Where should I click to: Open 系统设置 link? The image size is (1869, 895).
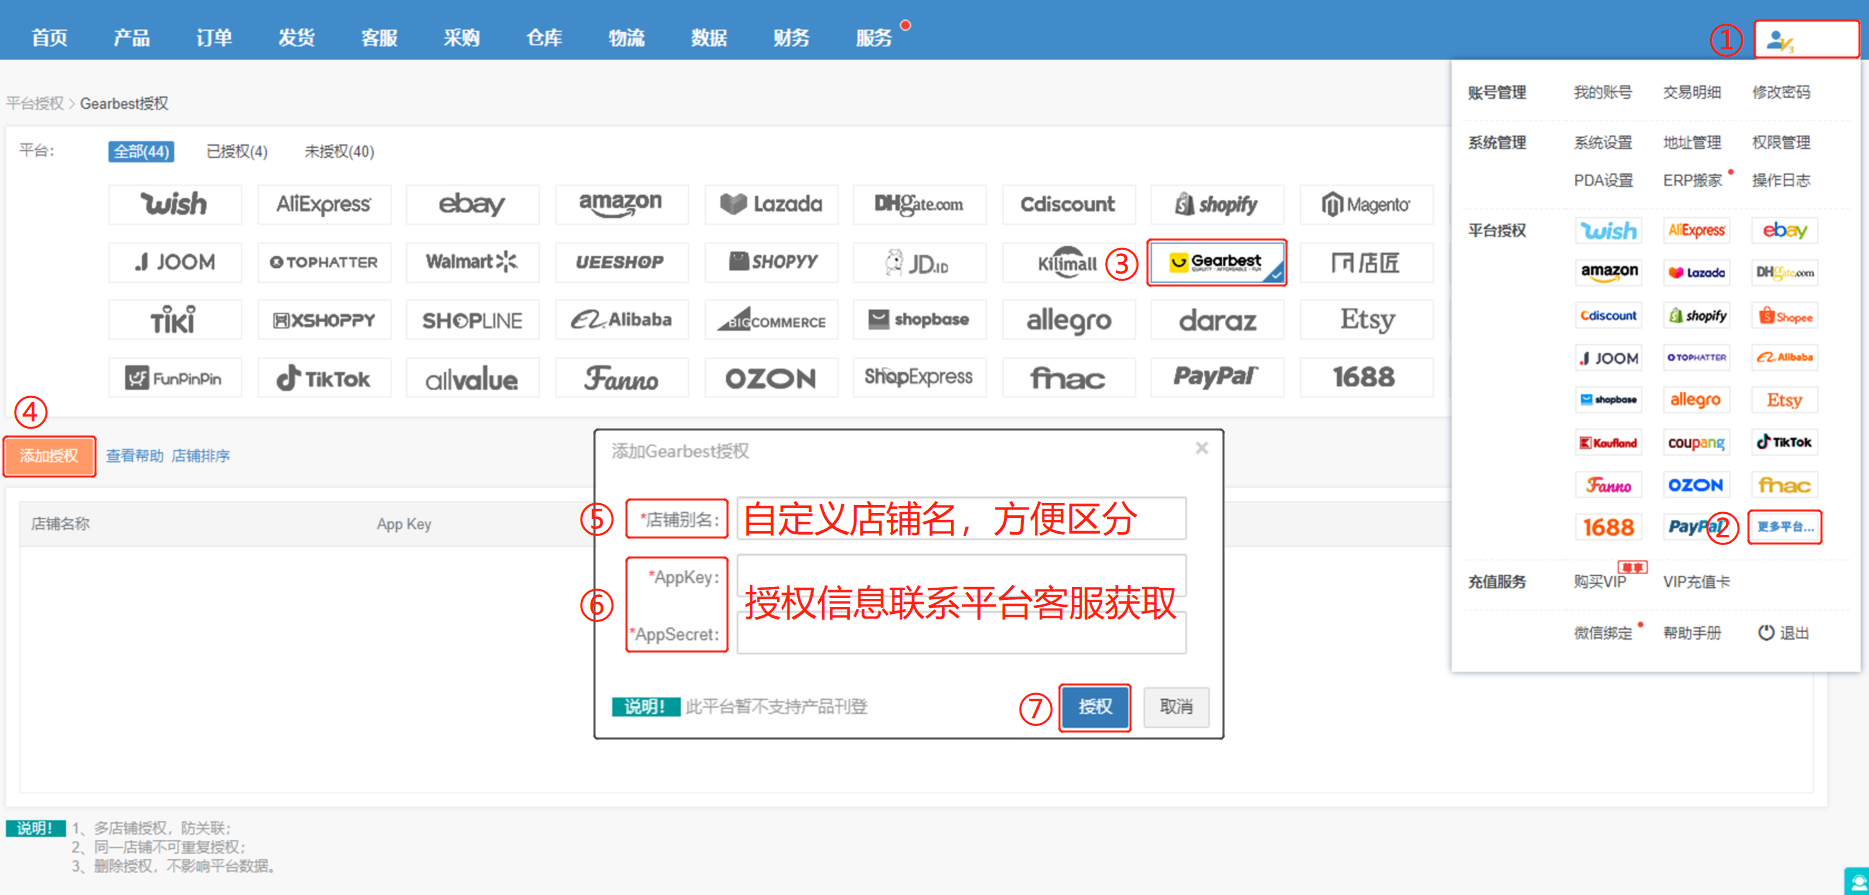click(x=1603, y=142)
